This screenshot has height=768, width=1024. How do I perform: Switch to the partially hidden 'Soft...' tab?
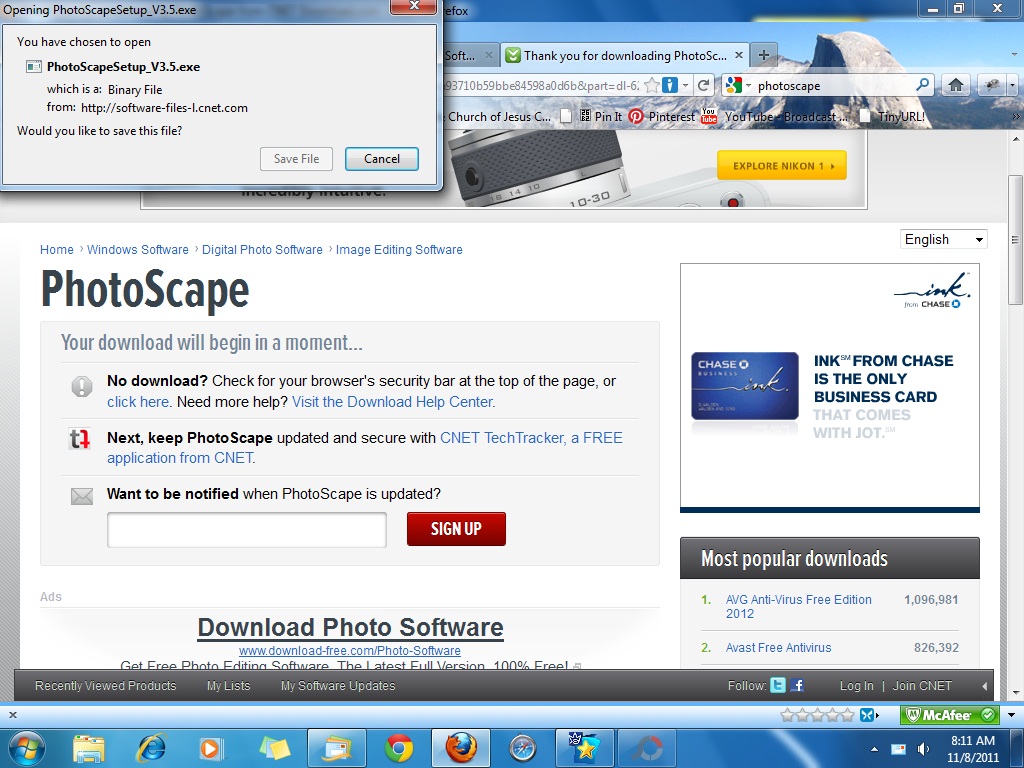tap(468, 56)
